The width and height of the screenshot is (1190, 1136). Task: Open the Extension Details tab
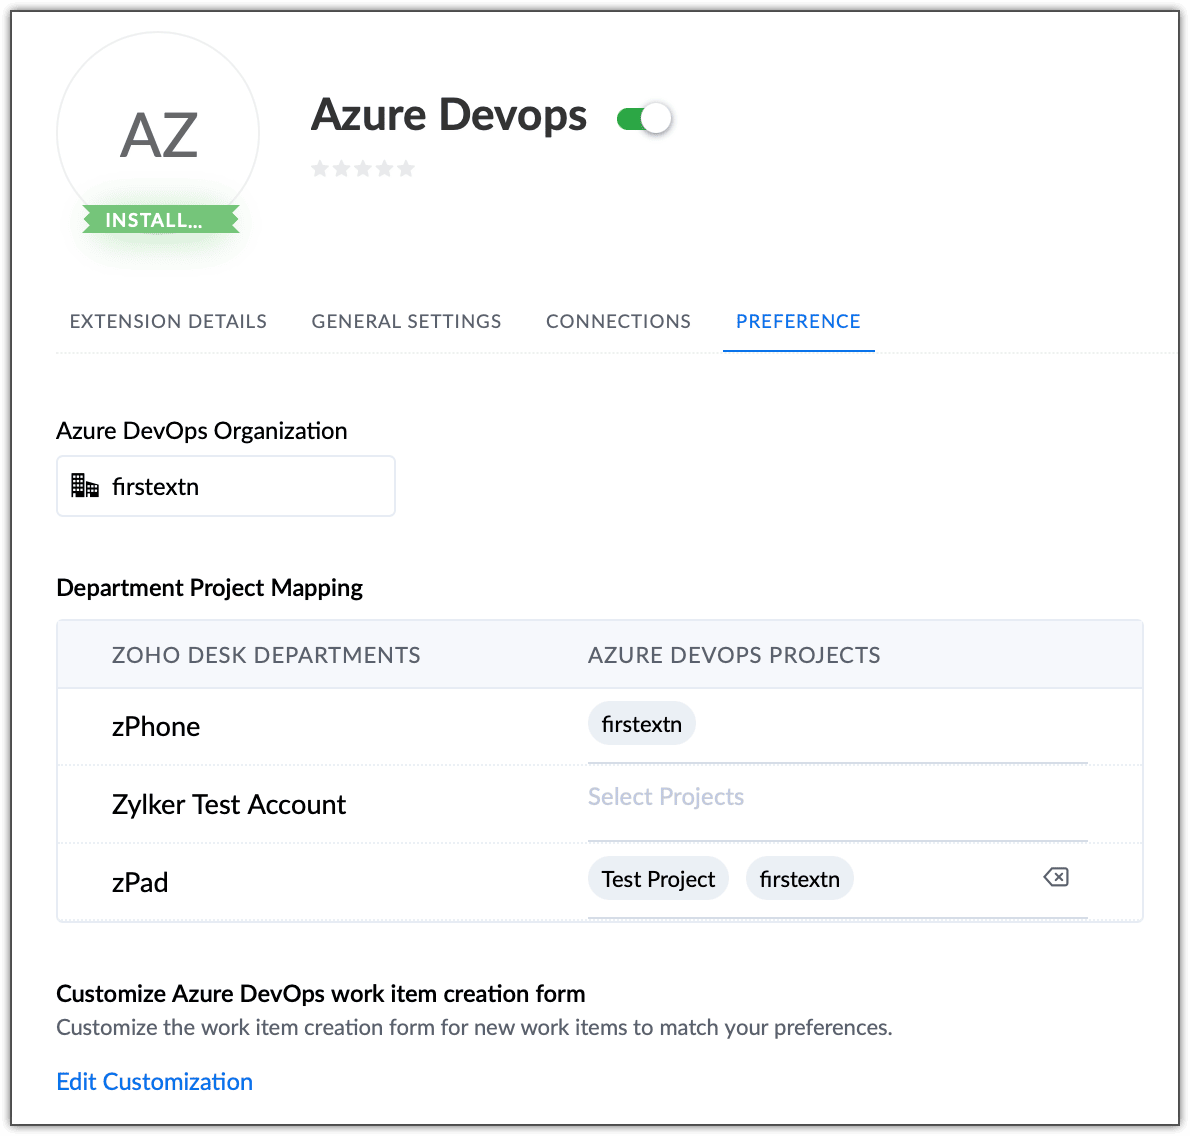[x=168, y=321]
